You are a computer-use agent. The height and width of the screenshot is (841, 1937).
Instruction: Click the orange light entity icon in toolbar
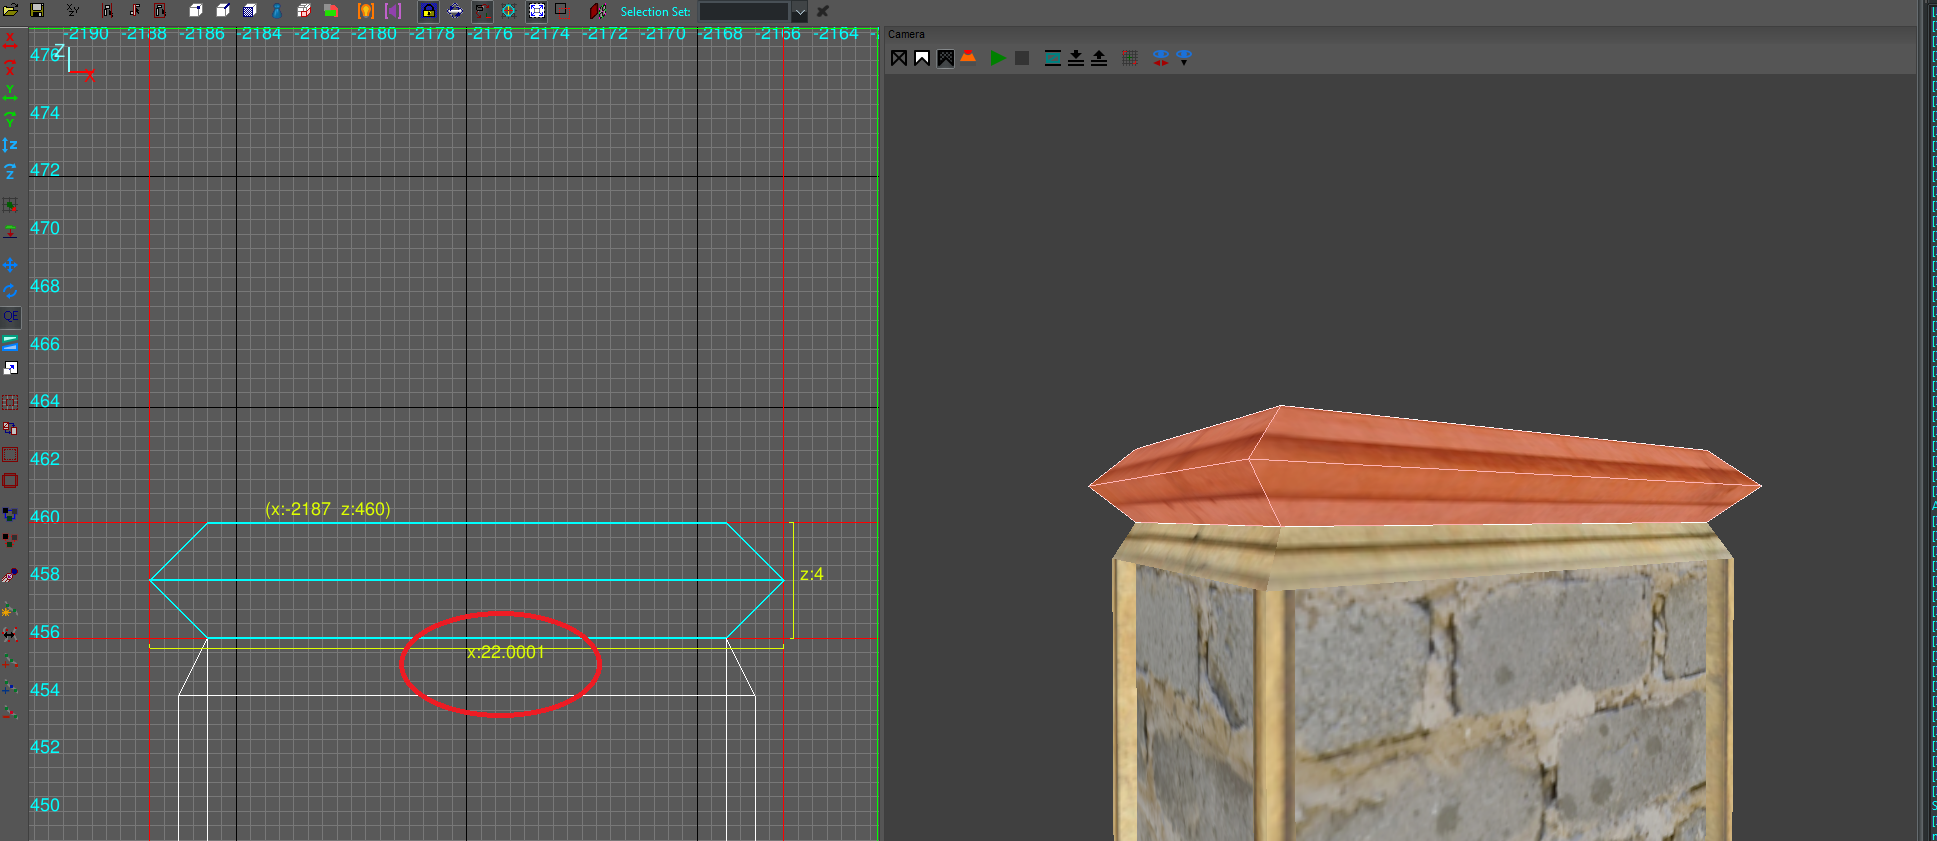tap(366, 11)
